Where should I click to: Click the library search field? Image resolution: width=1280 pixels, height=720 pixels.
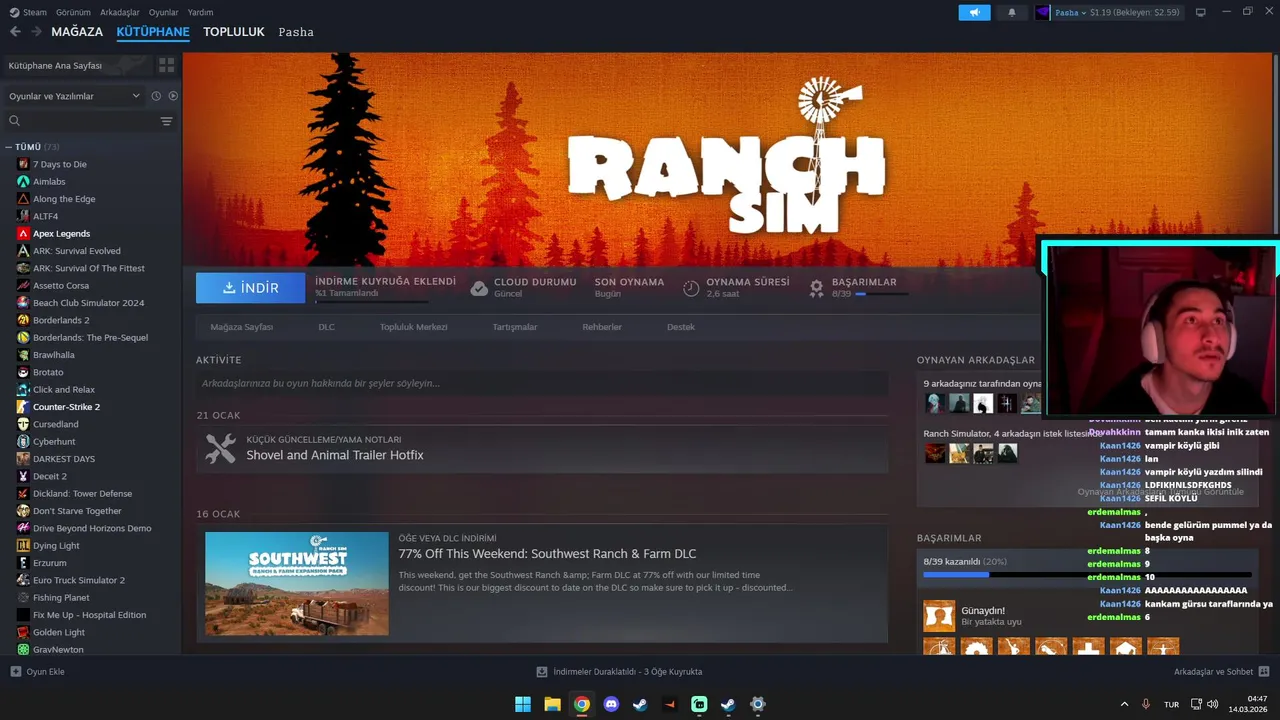click(x=88, y=121)
